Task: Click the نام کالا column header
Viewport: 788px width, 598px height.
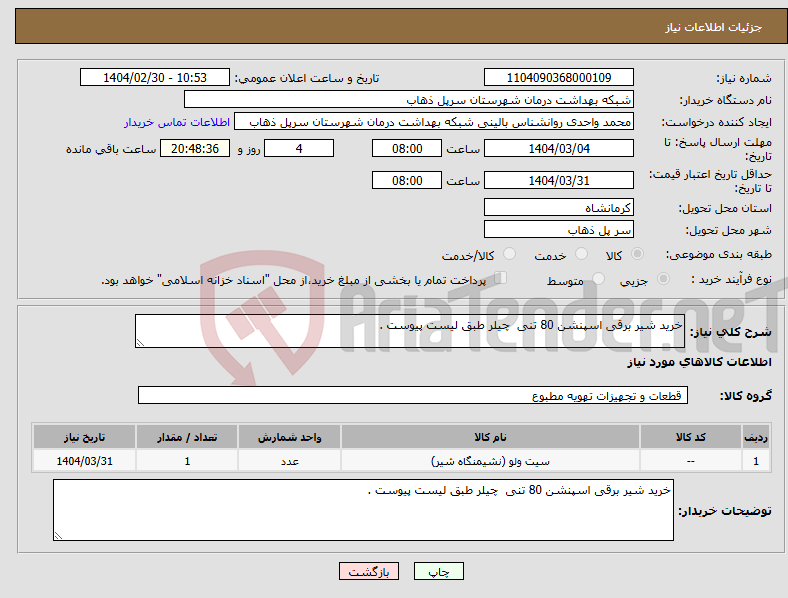Action: [490, 437]
